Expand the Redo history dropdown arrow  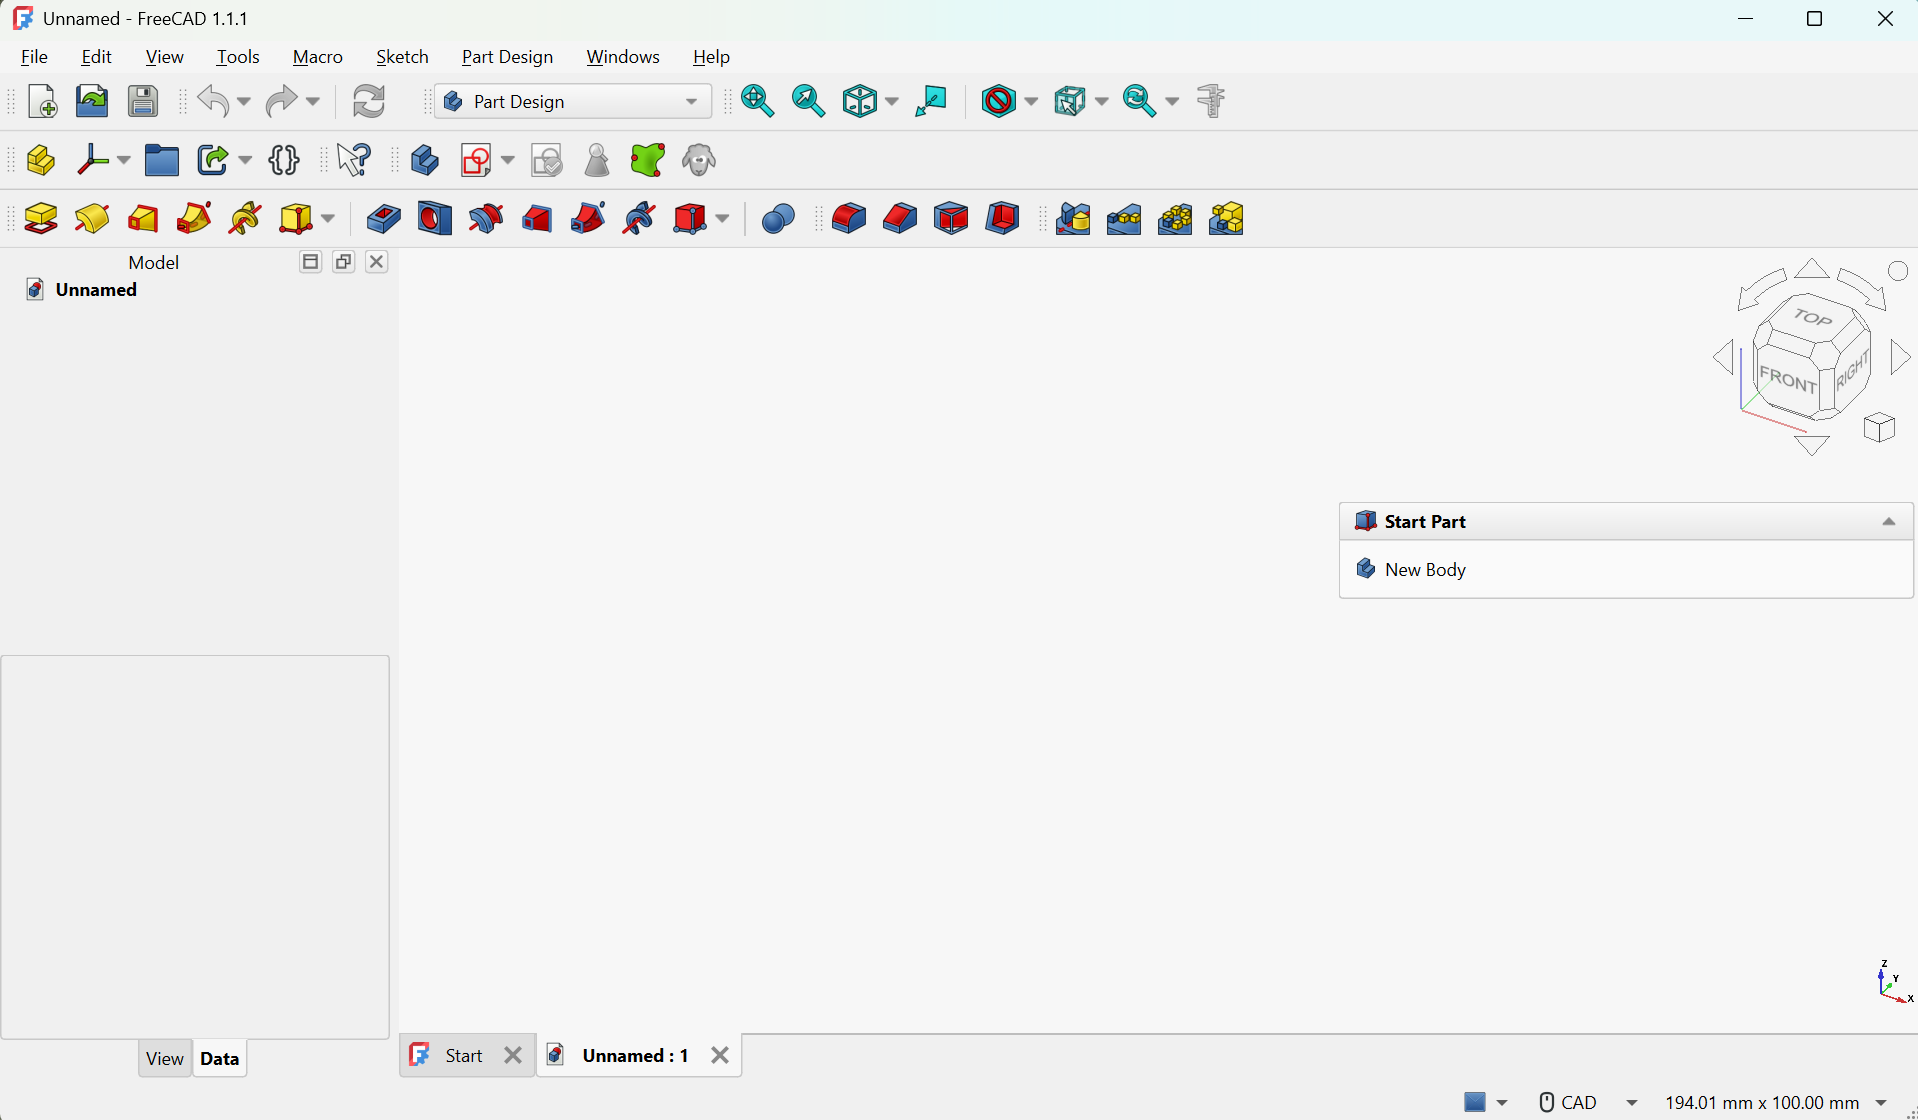pyautogui.click(x=312, y=101)
